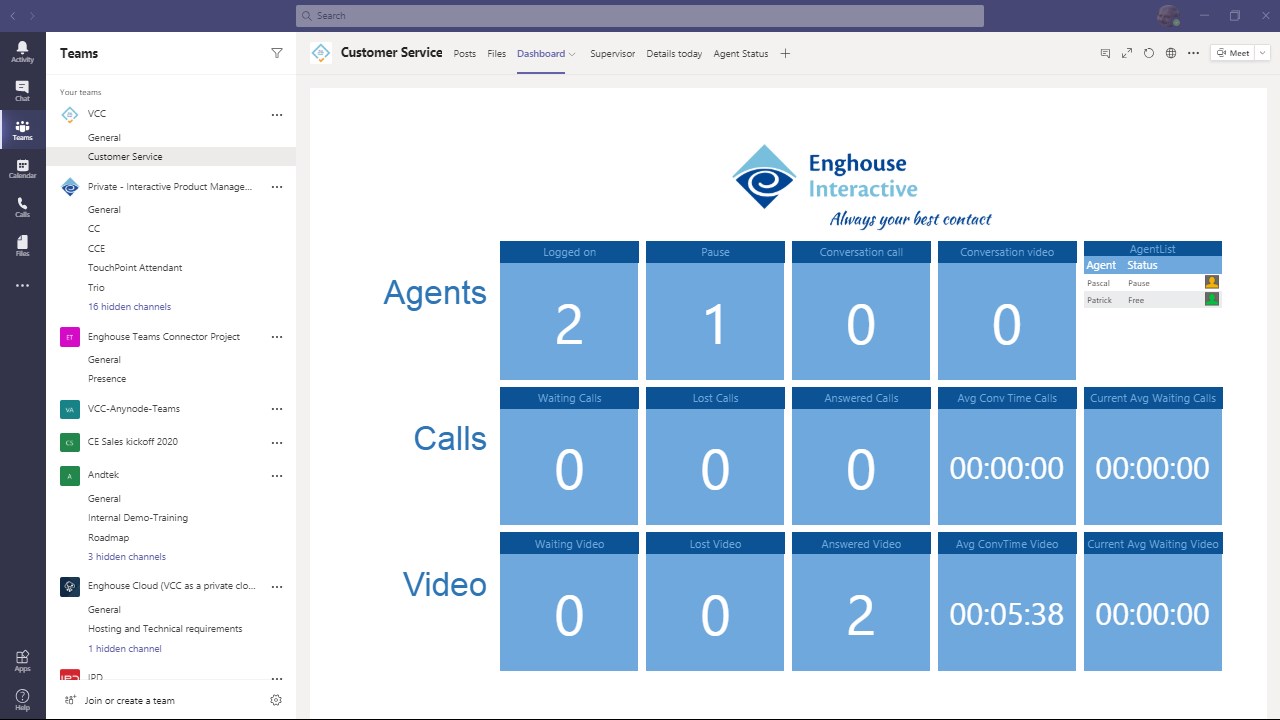This screenshot has width=1280, height=720.
Task: Select the Dashboard tab
Action: coord(541,54)
